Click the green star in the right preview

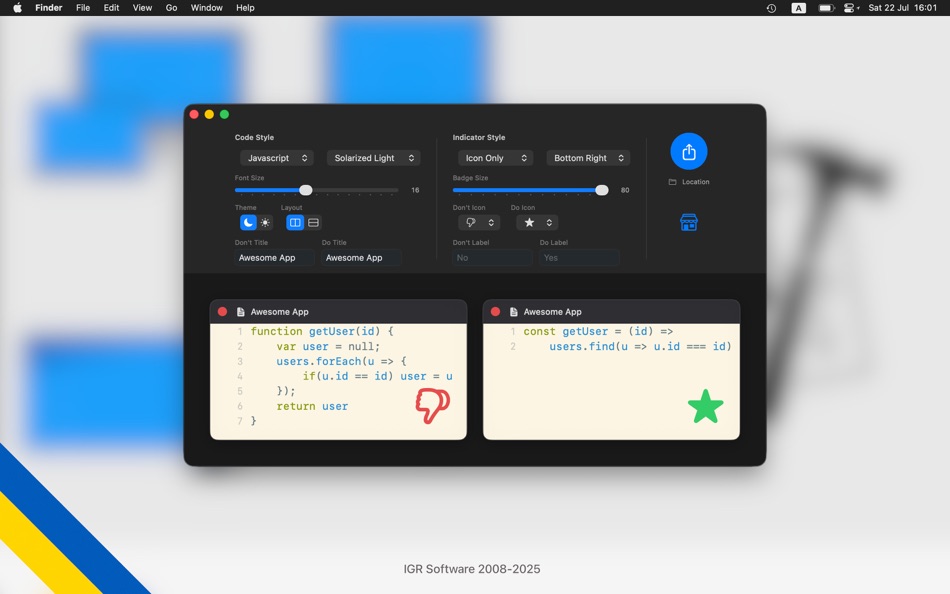pos(705,406)
